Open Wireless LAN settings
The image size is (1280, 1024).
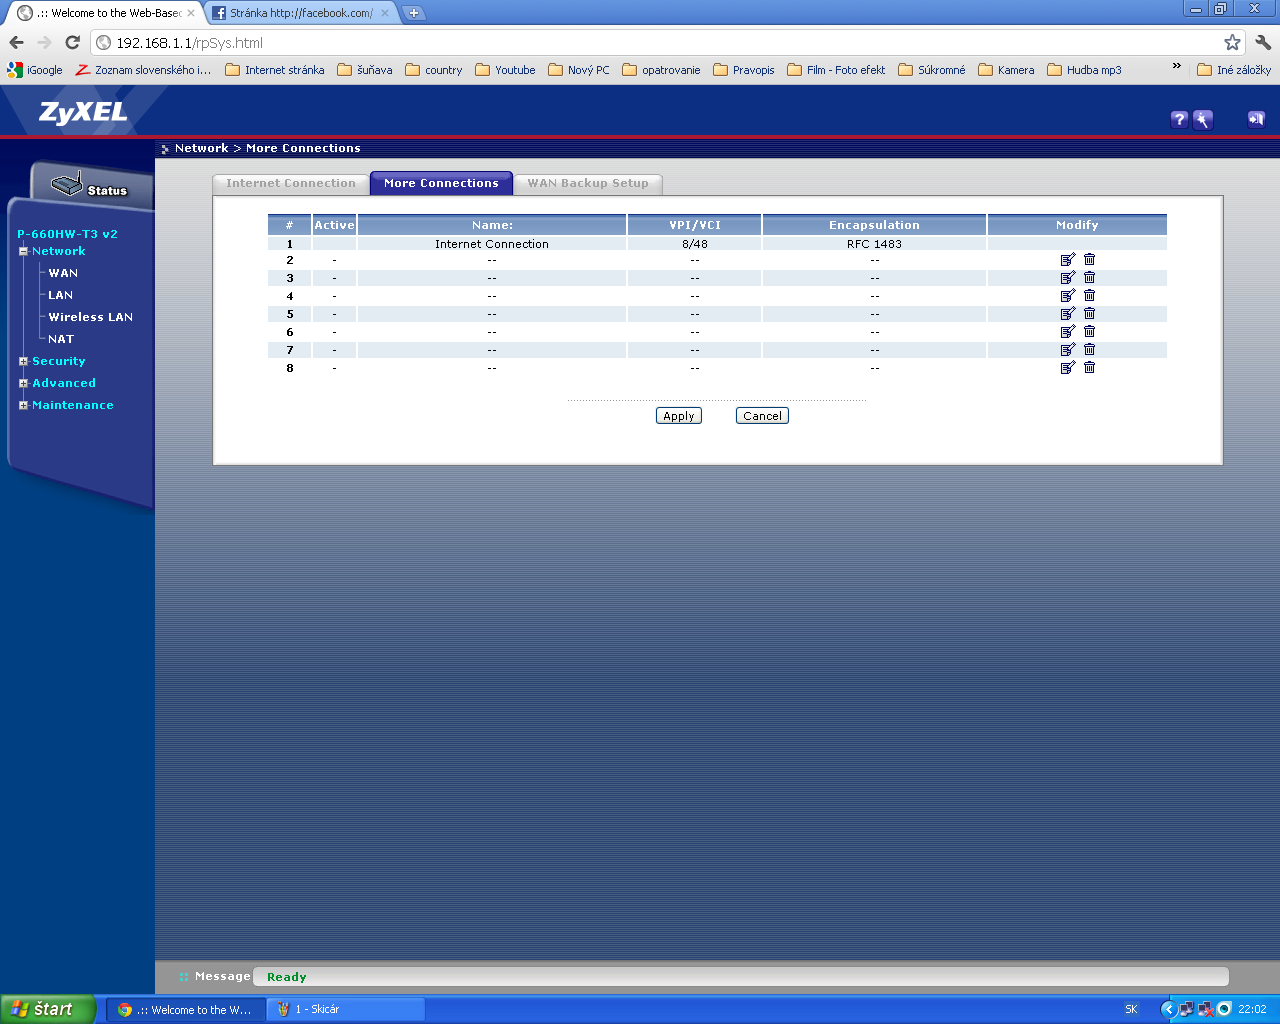tap(91, 317)
